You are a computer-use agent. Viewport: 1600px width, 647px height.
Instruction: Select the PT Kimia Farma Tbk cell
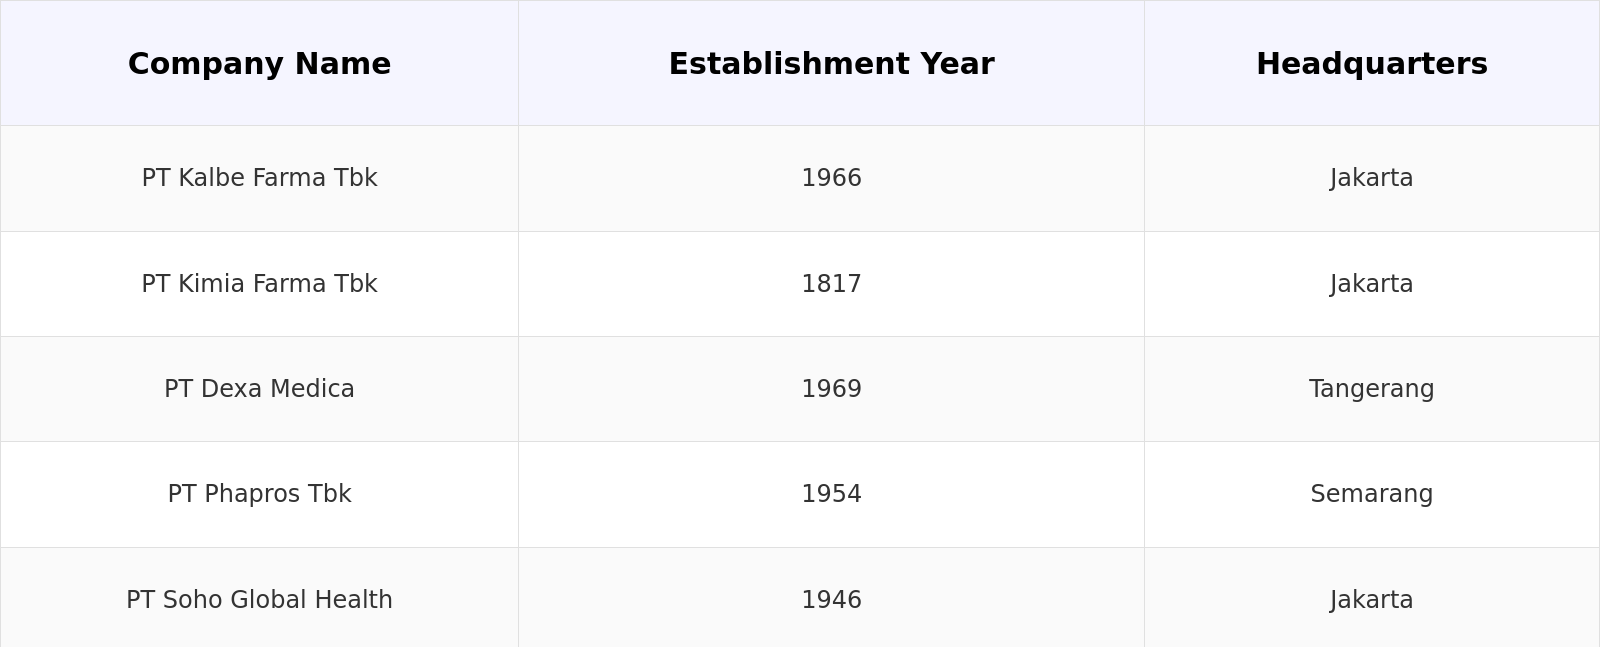(259, 284)
